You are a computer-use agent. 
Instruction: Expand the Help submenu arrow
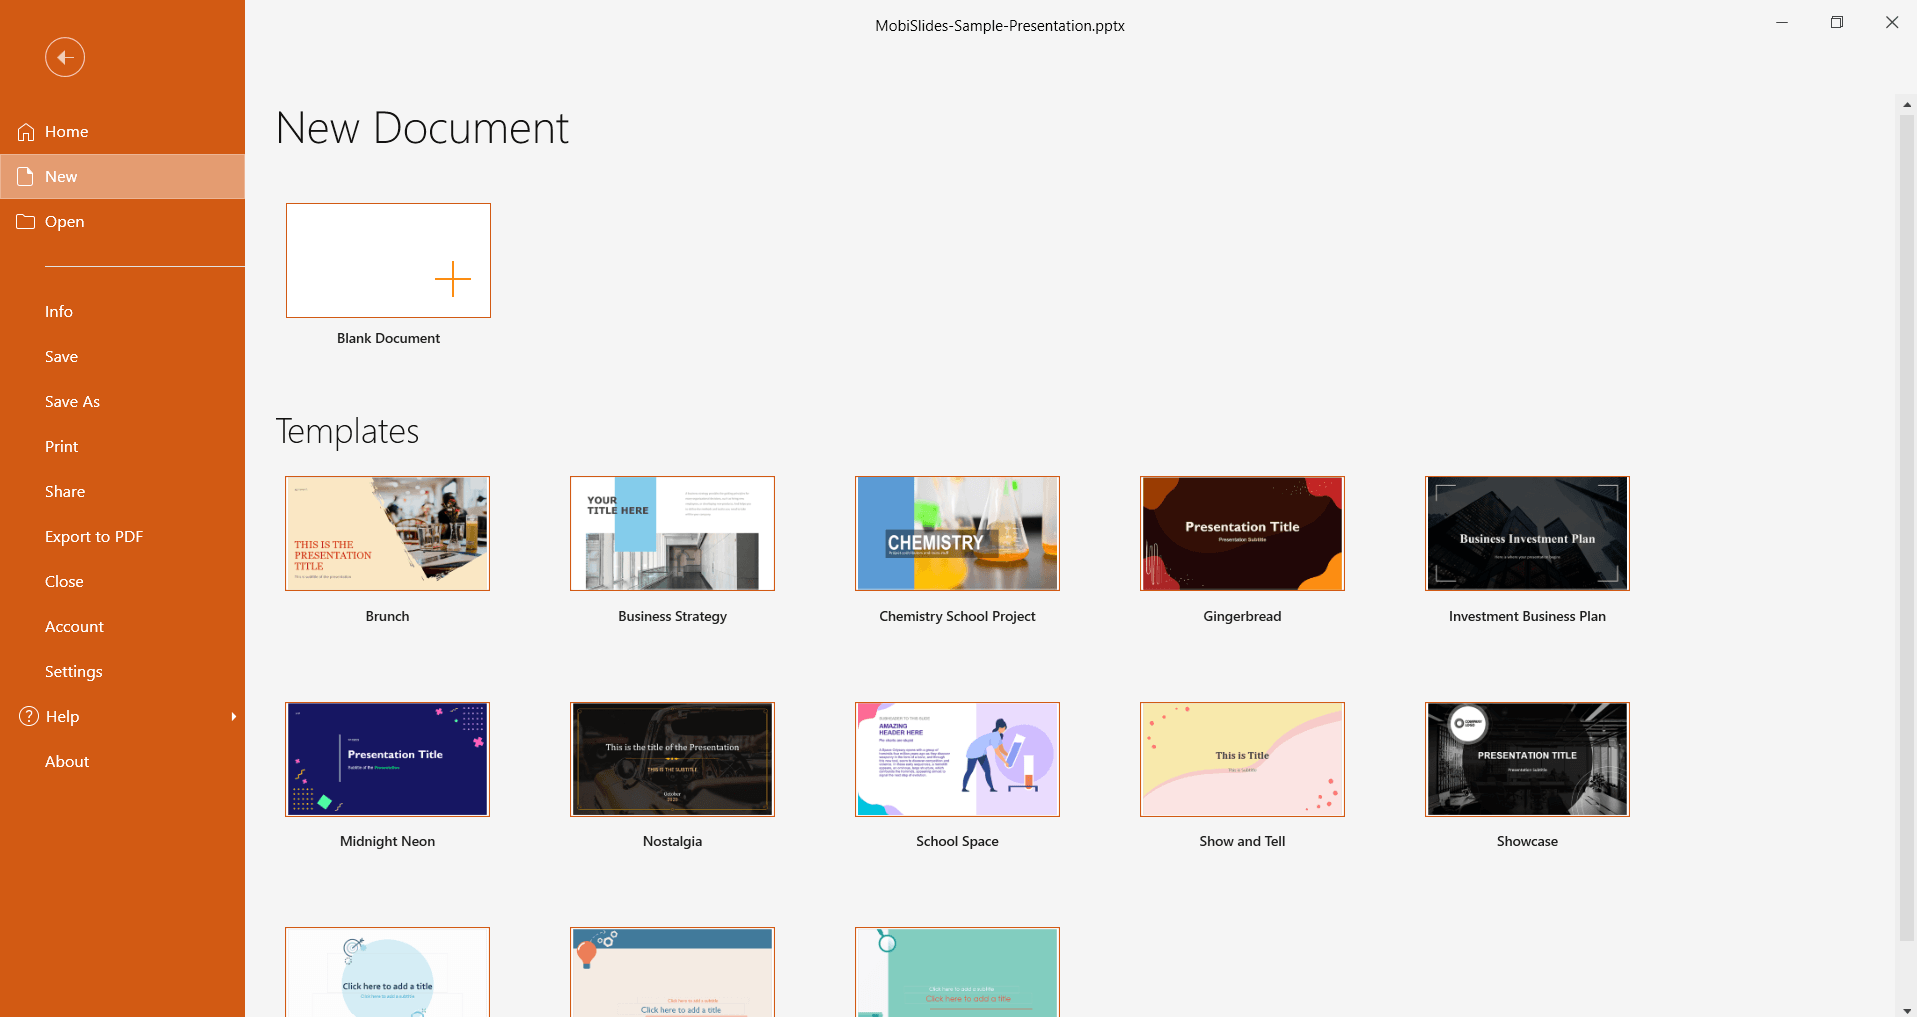[x=234, y=716]
